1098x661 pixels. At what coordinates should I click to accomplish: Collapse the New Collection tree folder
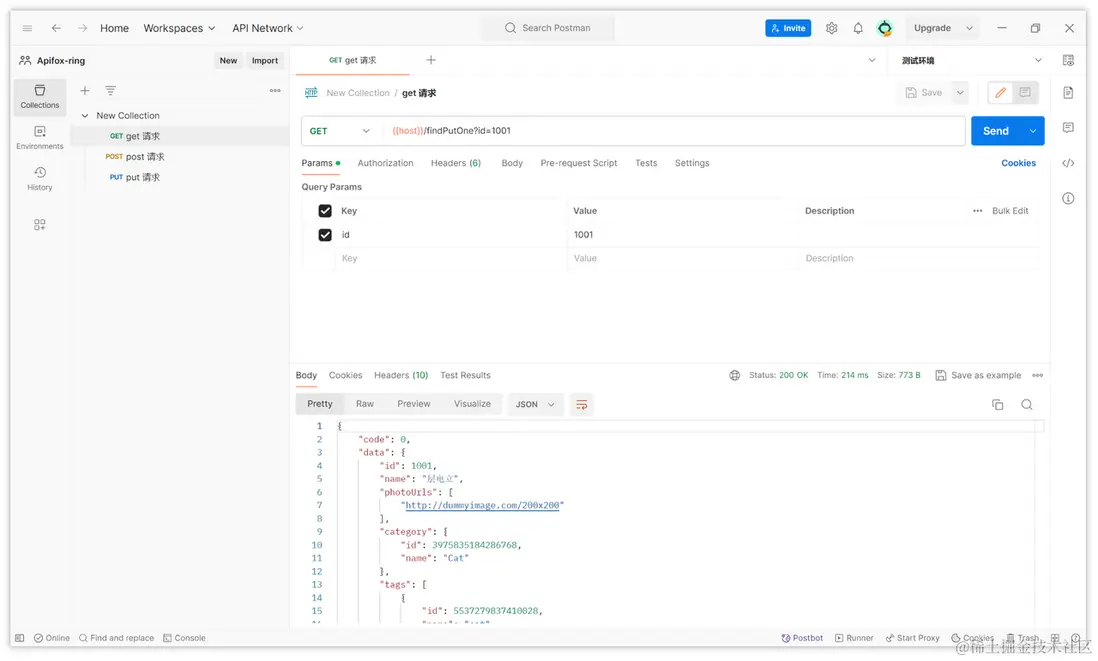(85, 116)
